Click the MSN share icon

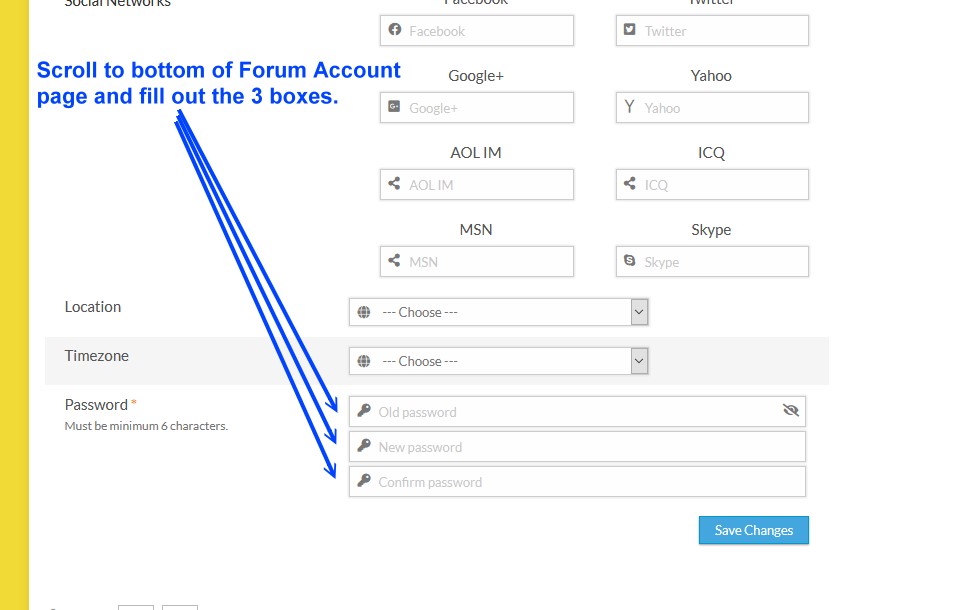394,261
